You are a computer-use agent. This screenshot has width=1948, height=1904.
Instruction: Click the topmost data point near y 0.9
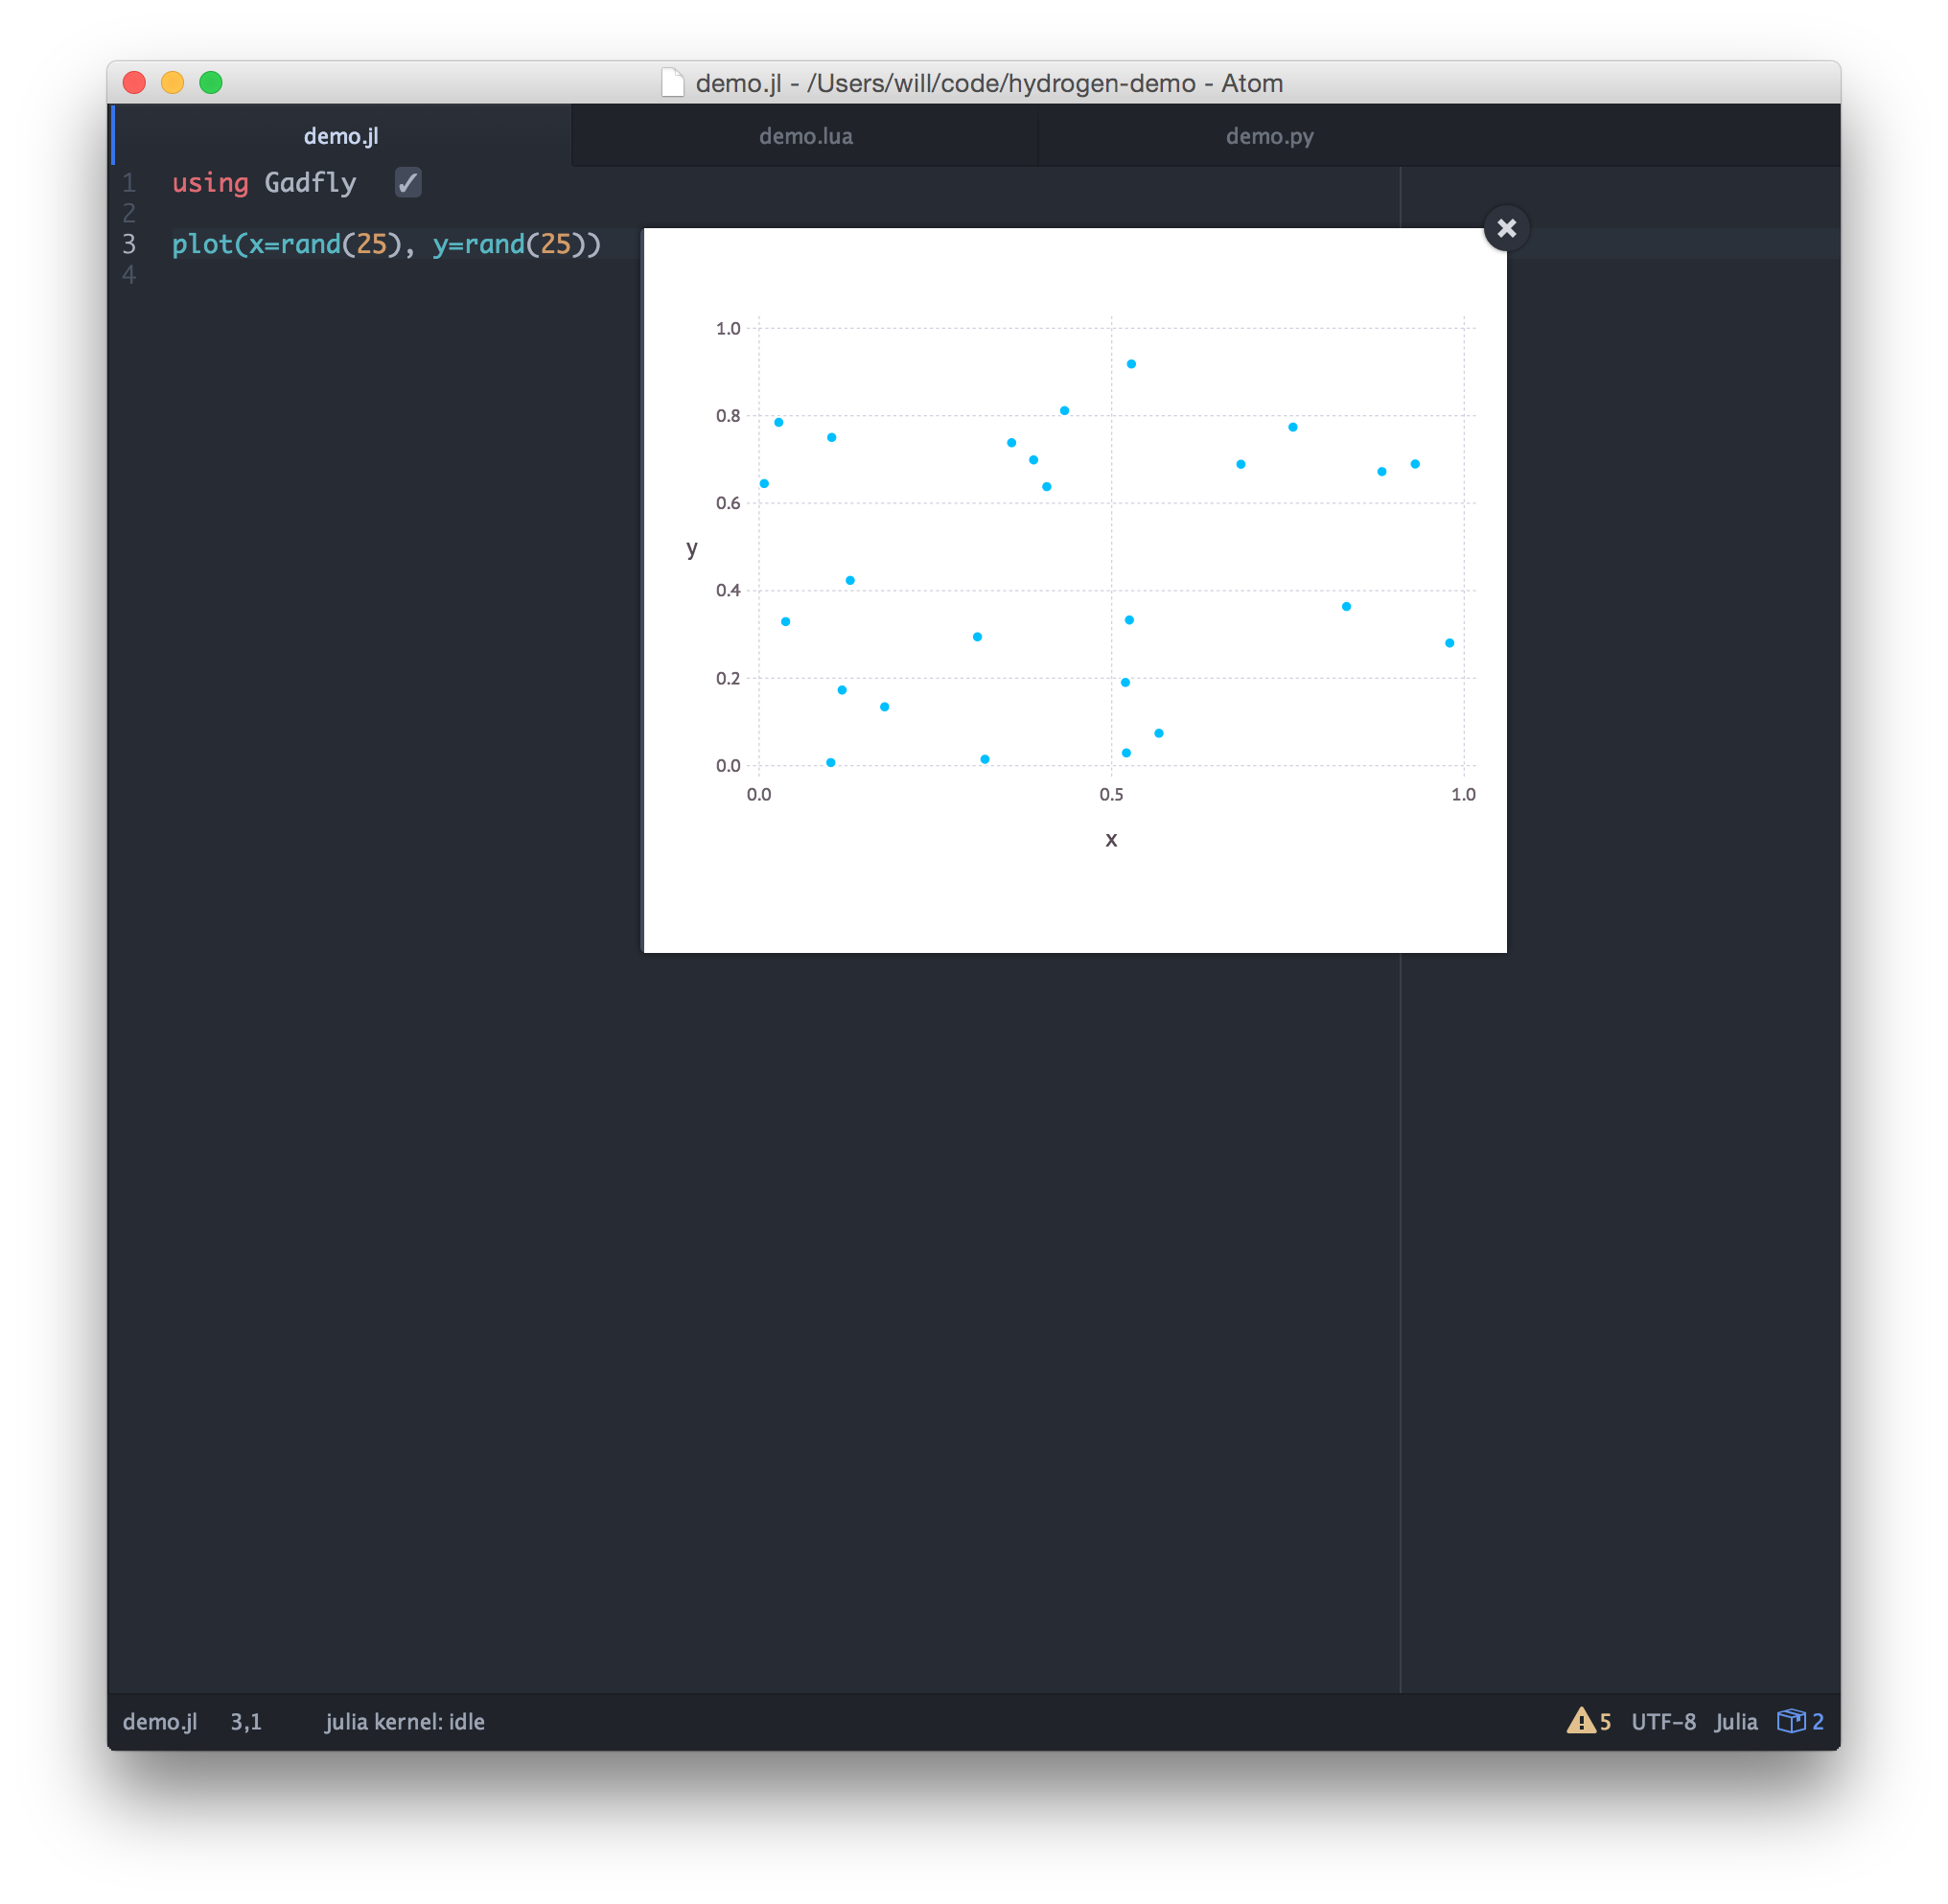(1131, 364)
